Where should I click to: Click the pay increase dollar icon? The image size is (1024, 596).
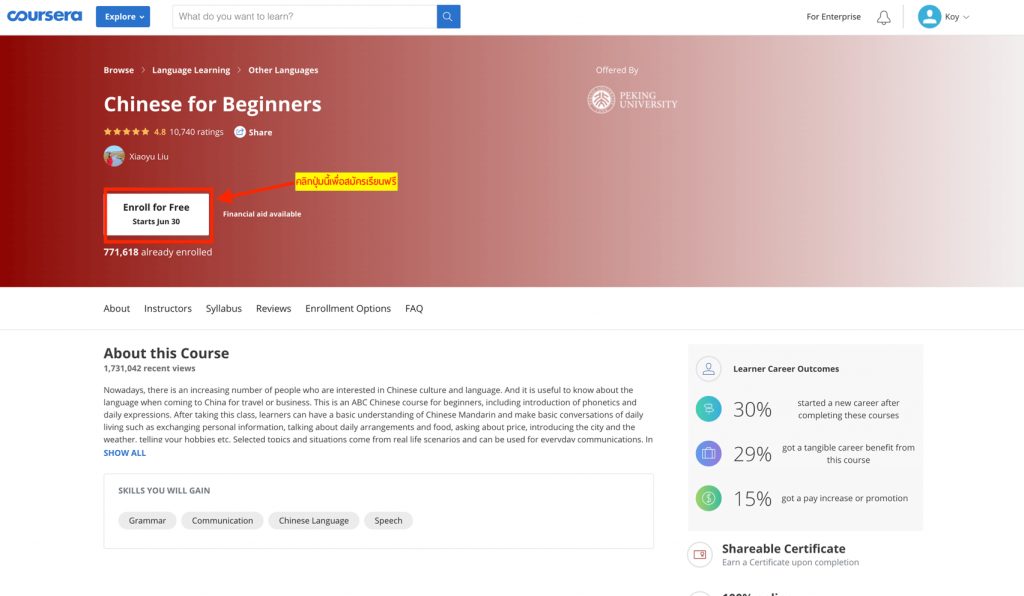tap(709, 498)
